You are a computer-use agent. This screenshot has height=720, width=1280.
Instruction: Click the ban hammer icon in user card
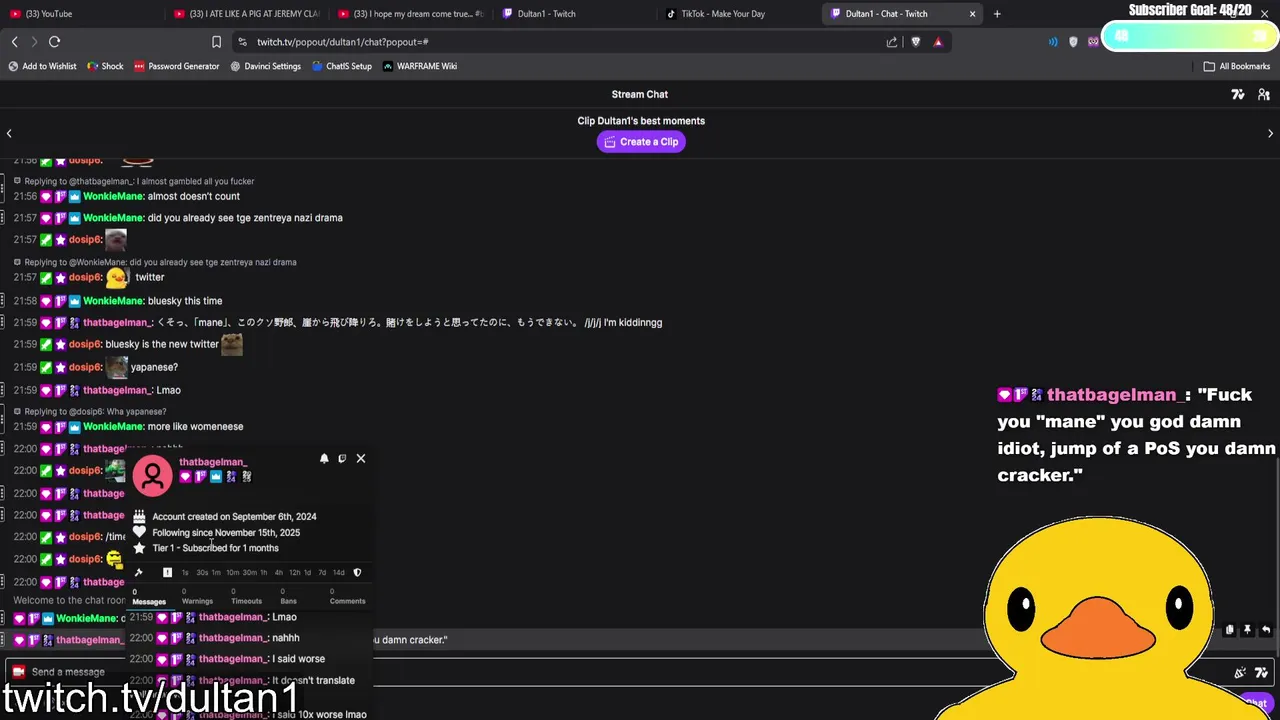tap(139, 572)
